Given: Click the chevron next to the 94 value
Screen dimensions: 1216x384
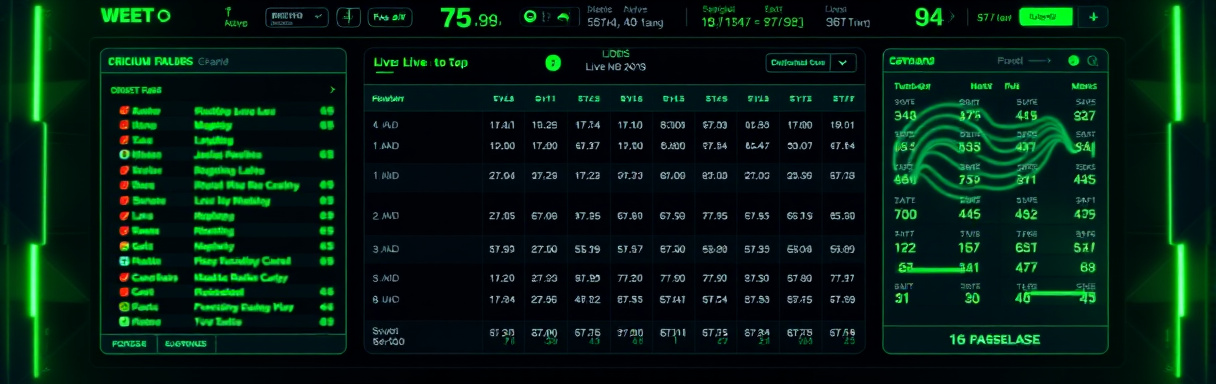Looking at the screenshot, I should click(x=953, y=17).
